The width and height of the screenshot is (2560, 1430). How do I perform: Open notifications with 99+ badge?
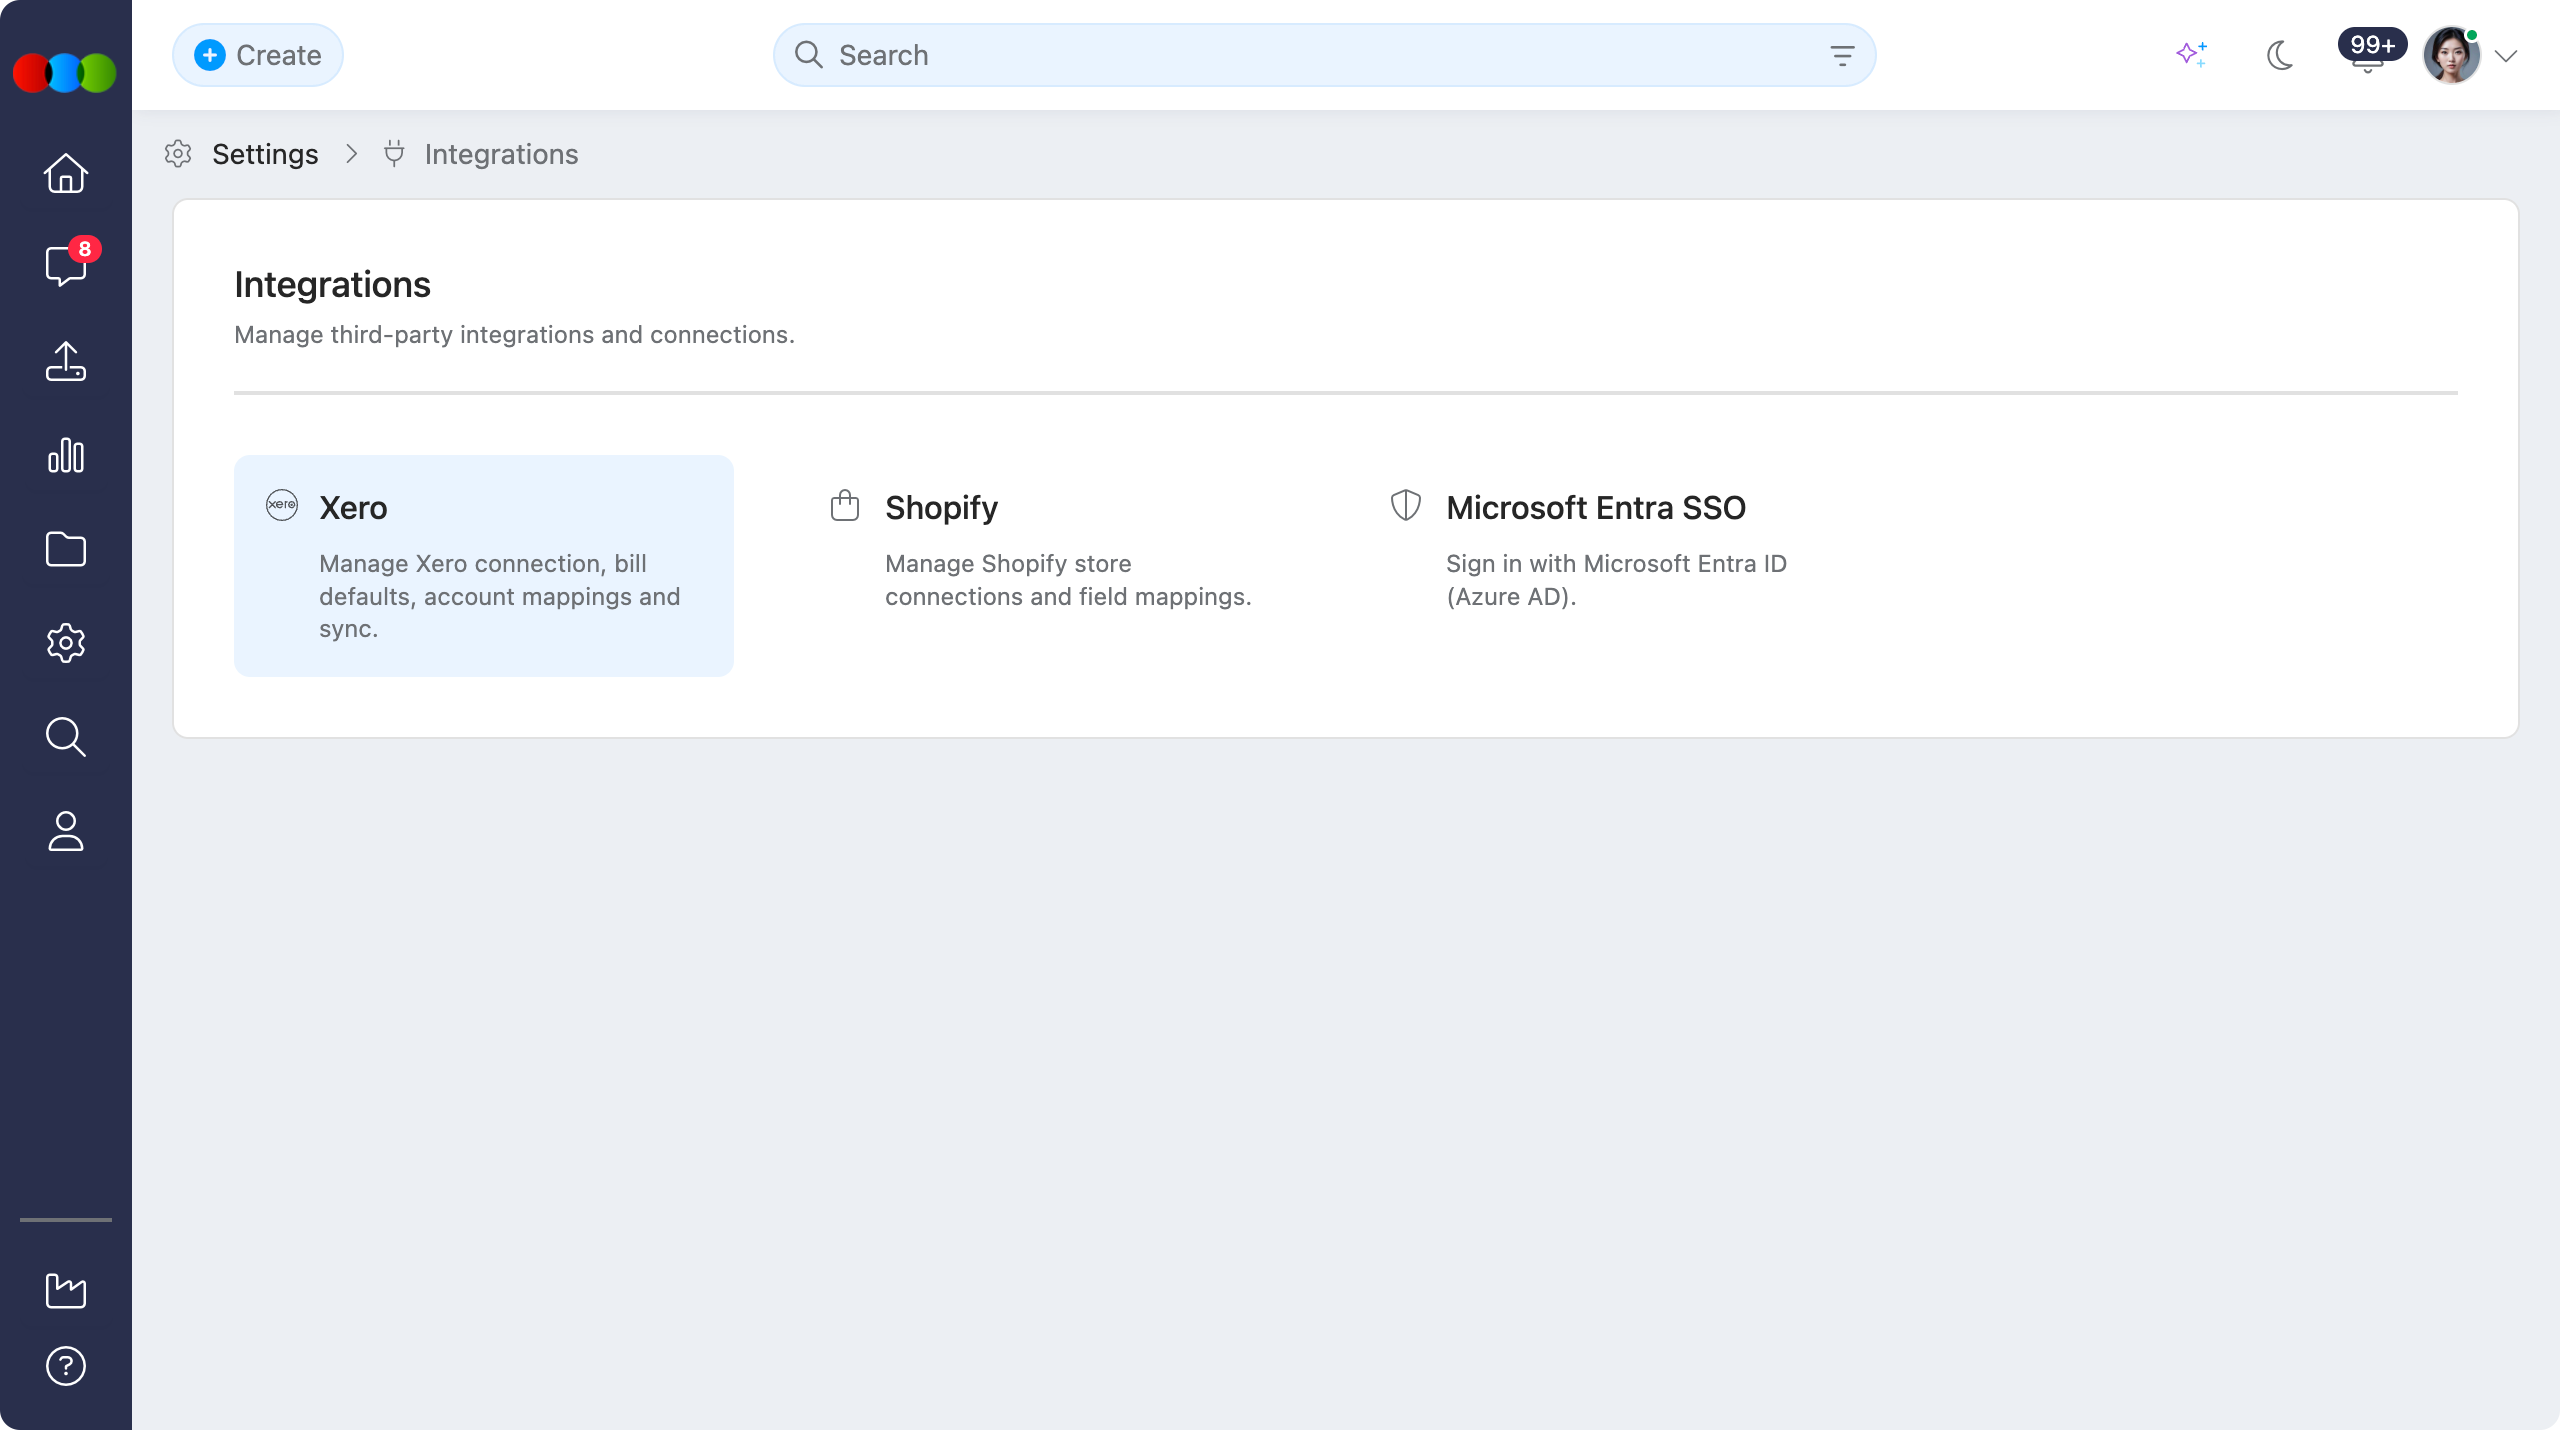[2370, 52]
